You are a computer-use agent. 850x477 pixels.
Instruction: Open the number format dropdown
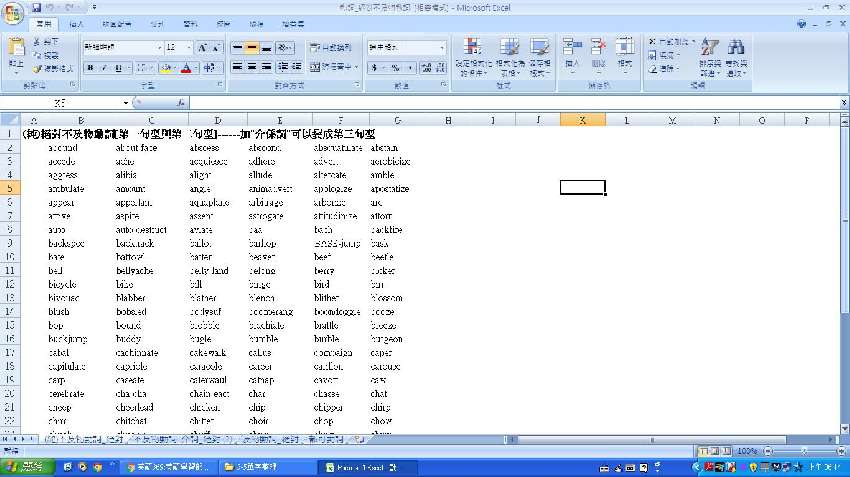(442, 48)
